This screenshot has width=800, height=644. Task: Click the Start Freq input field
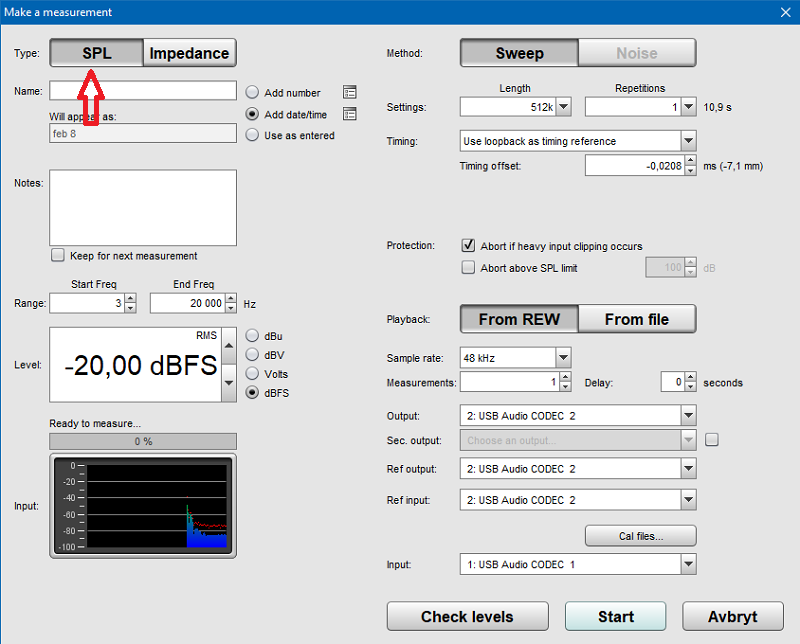pos(88,303)
